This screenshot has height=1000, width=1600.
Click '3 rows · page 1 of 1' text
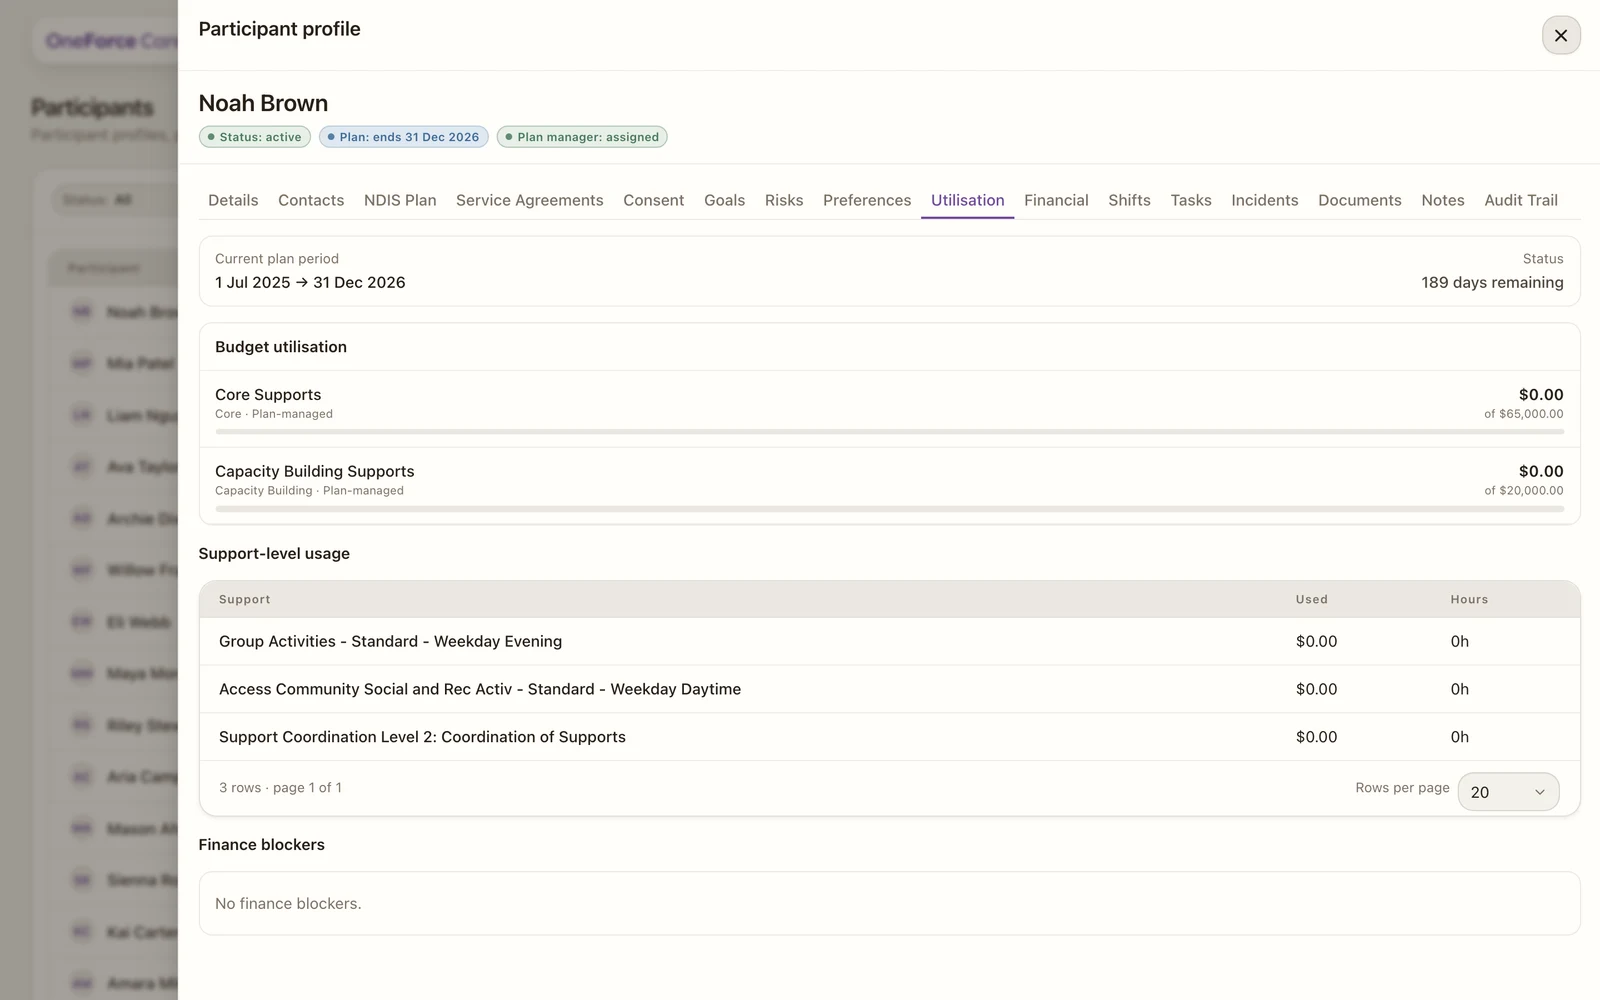pos(280,788)
